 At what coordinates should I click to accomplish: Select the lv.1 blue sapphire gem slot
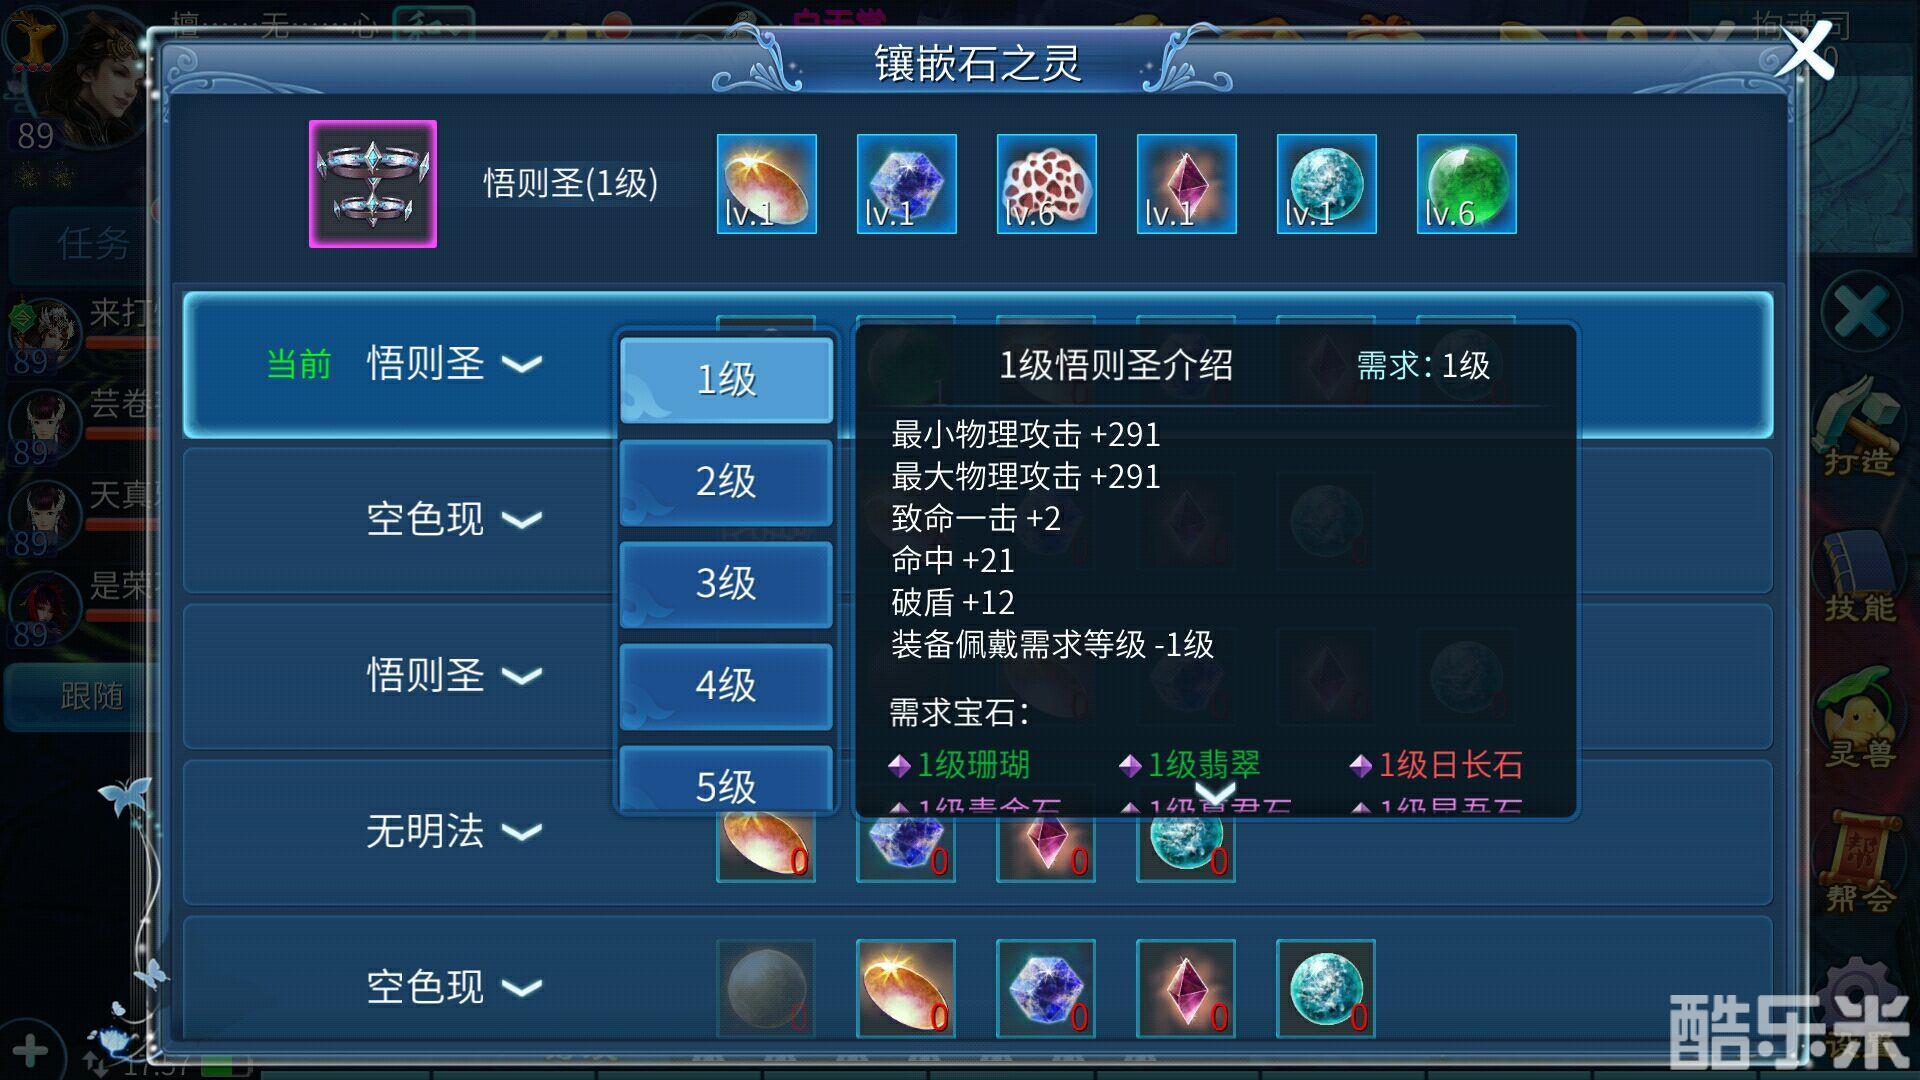click(x=907, y=184)
